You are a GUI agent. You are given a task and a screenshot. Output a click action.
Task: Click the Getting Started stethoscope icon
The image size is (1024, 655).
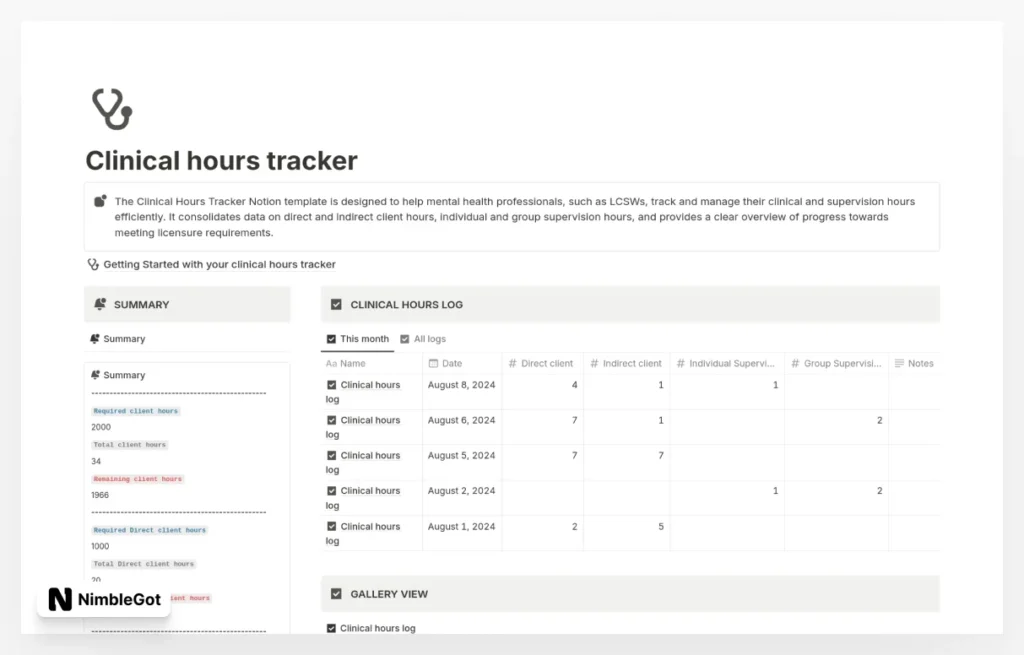click(94, 265)
